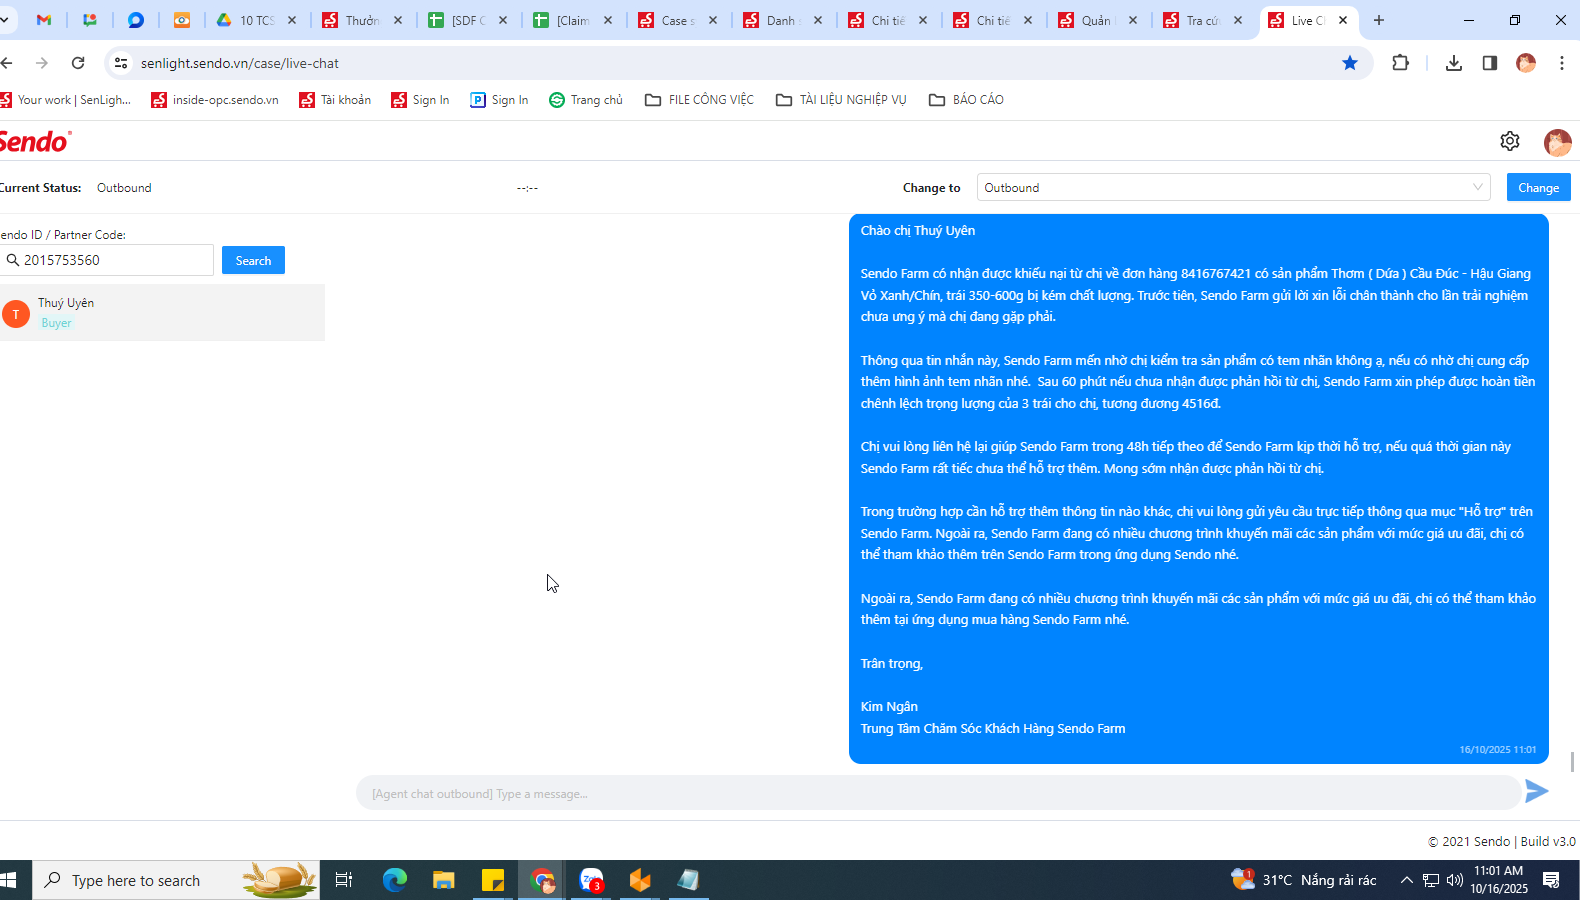The image size is (1580, 900).
Task: Click the Windows Start button
Action: [x=8, y=880]
